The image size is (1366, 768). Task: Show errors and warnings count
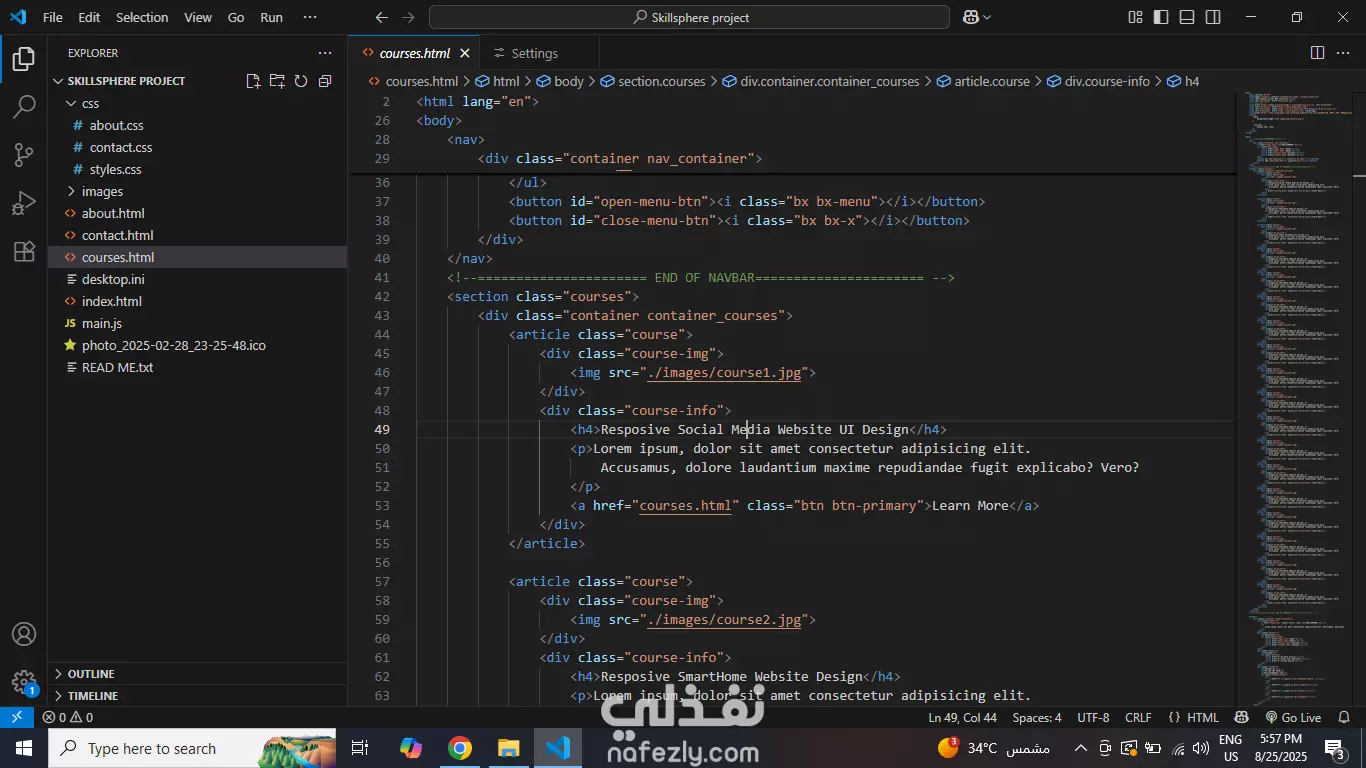(68, 717)
